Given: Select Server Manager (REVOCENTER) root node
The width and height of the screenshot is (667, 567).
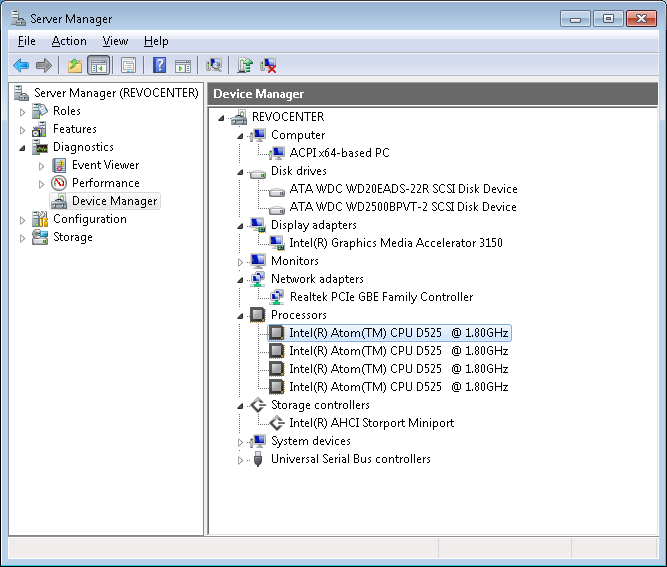Looking at the screenshot, I should (116, 93).
